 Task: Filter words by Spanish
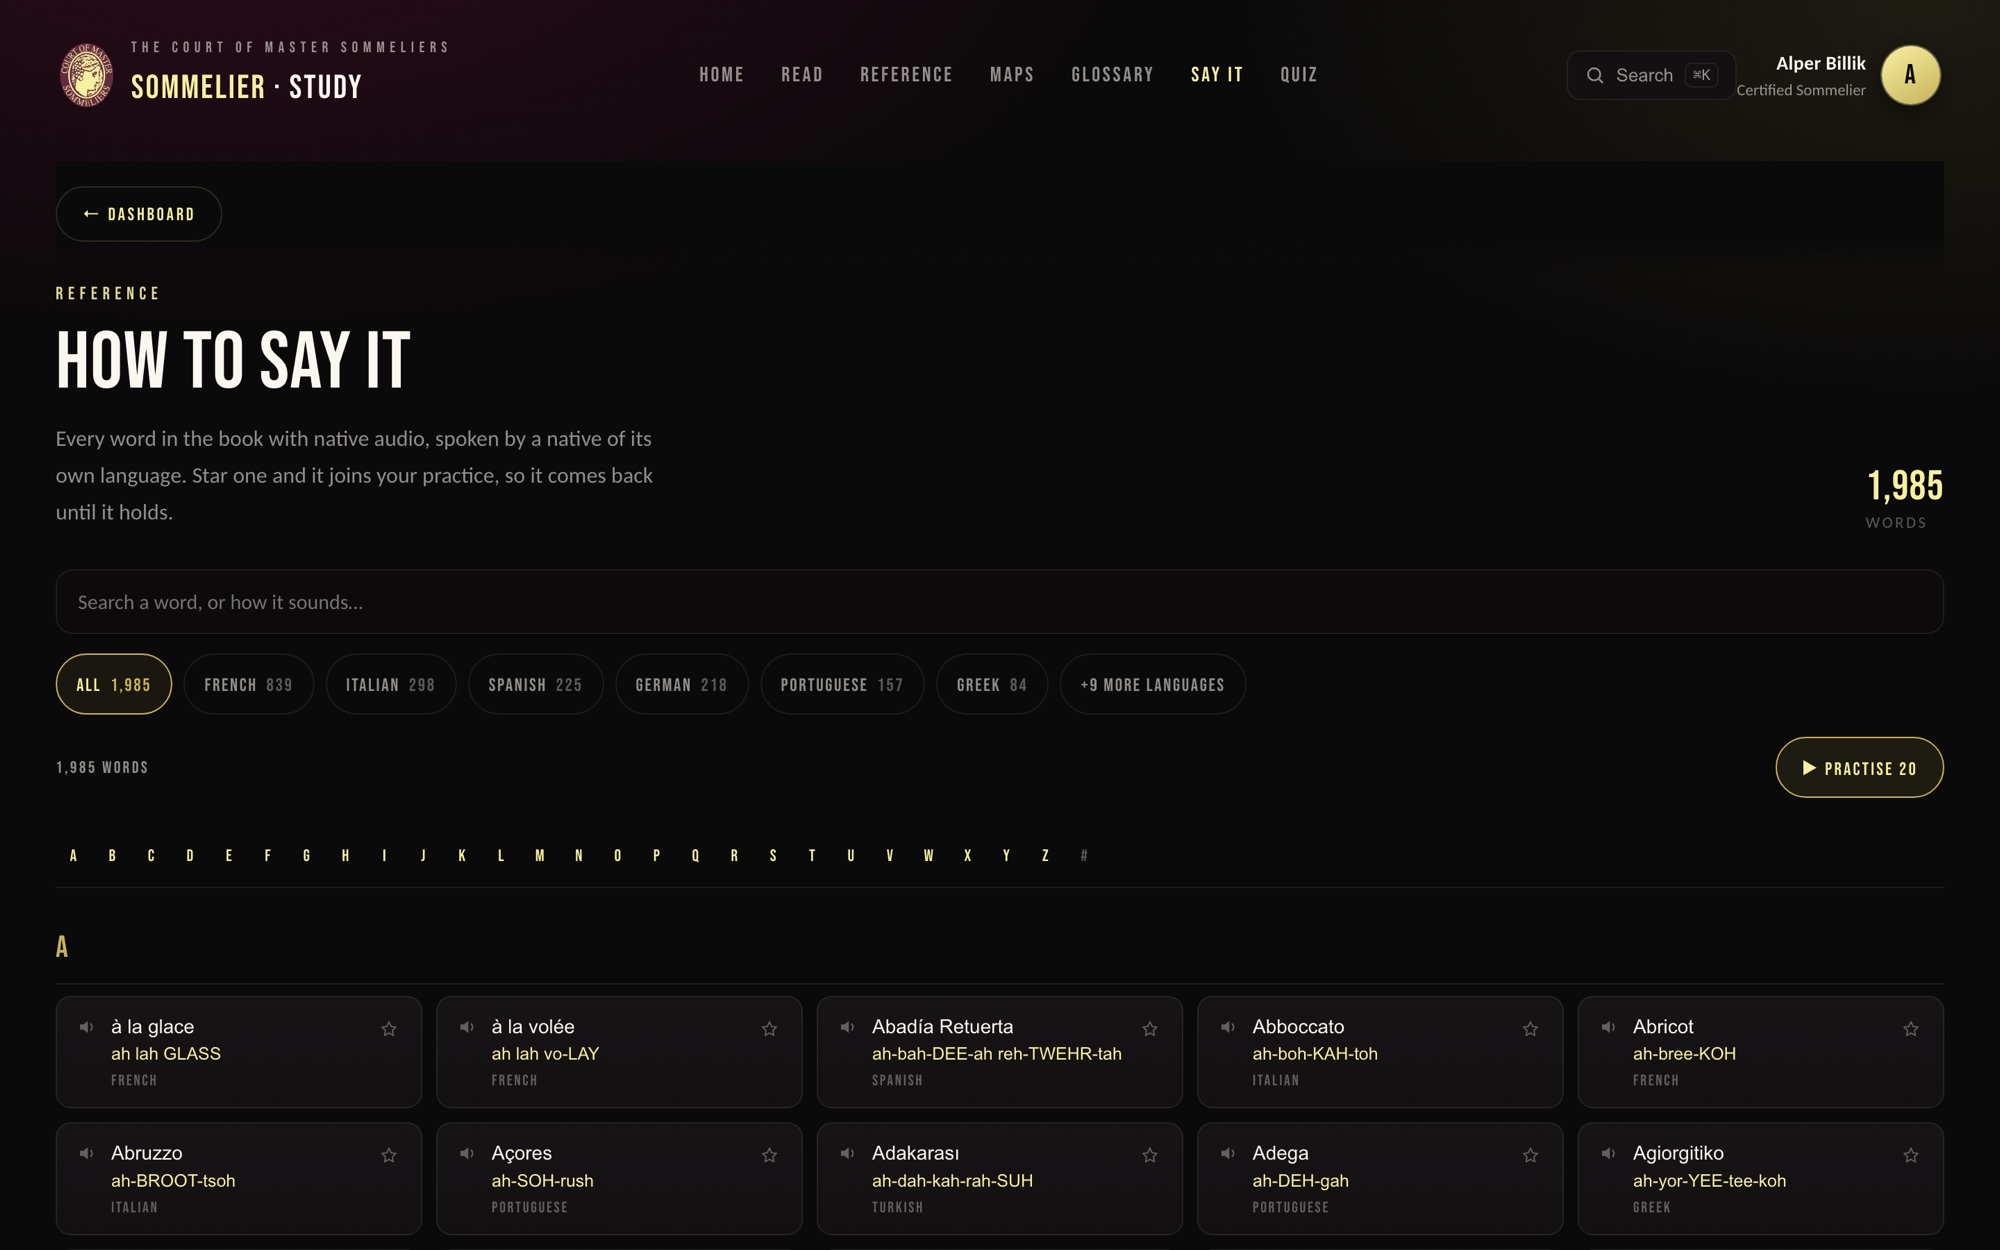point(536,685)
